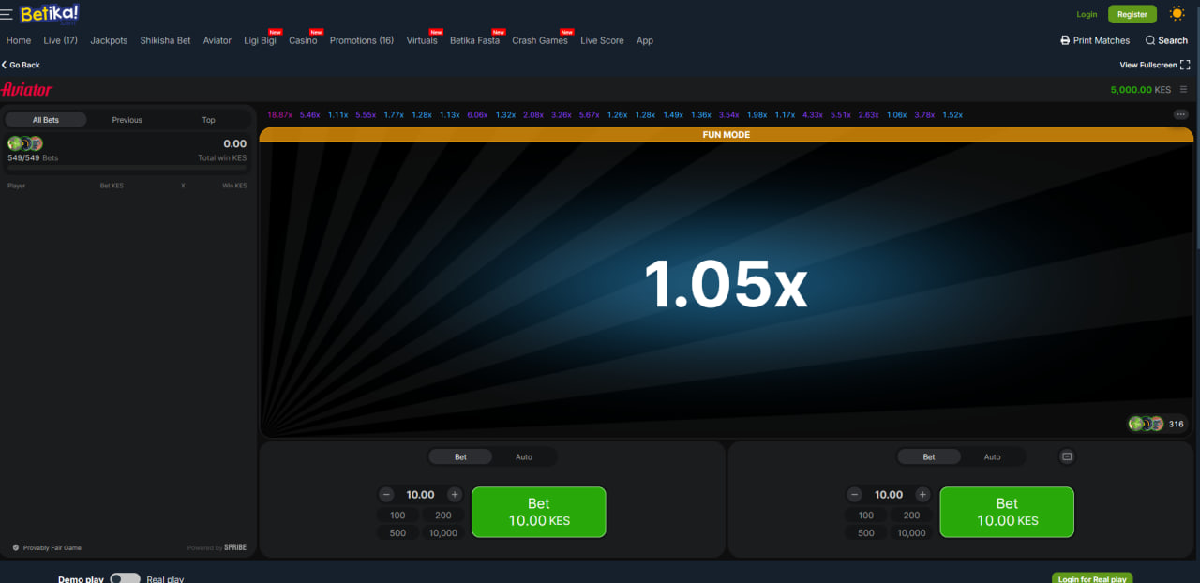Increase second bet amount with plus
This screenshot has height=583, width=1200.
click(x=922, y=494)
